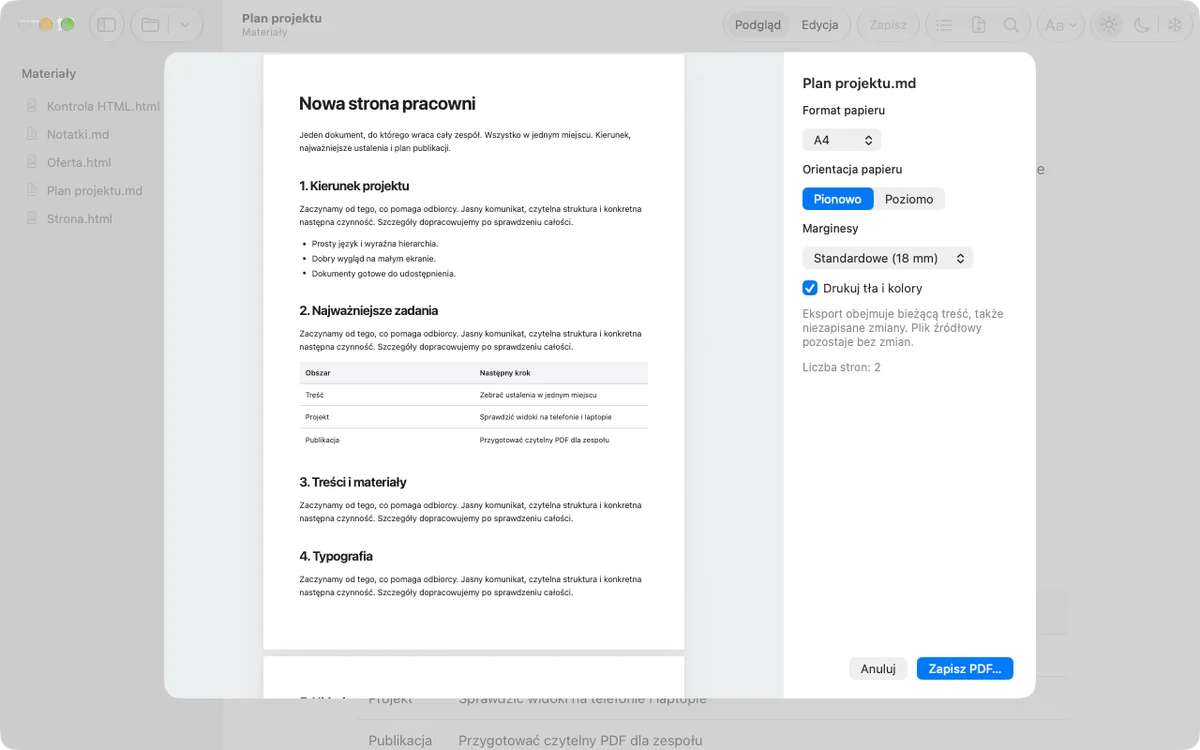The height and width of the screenshot is (750, 1200).
Task: Switch to the Podgląd view tab
Action: (758, 25)
